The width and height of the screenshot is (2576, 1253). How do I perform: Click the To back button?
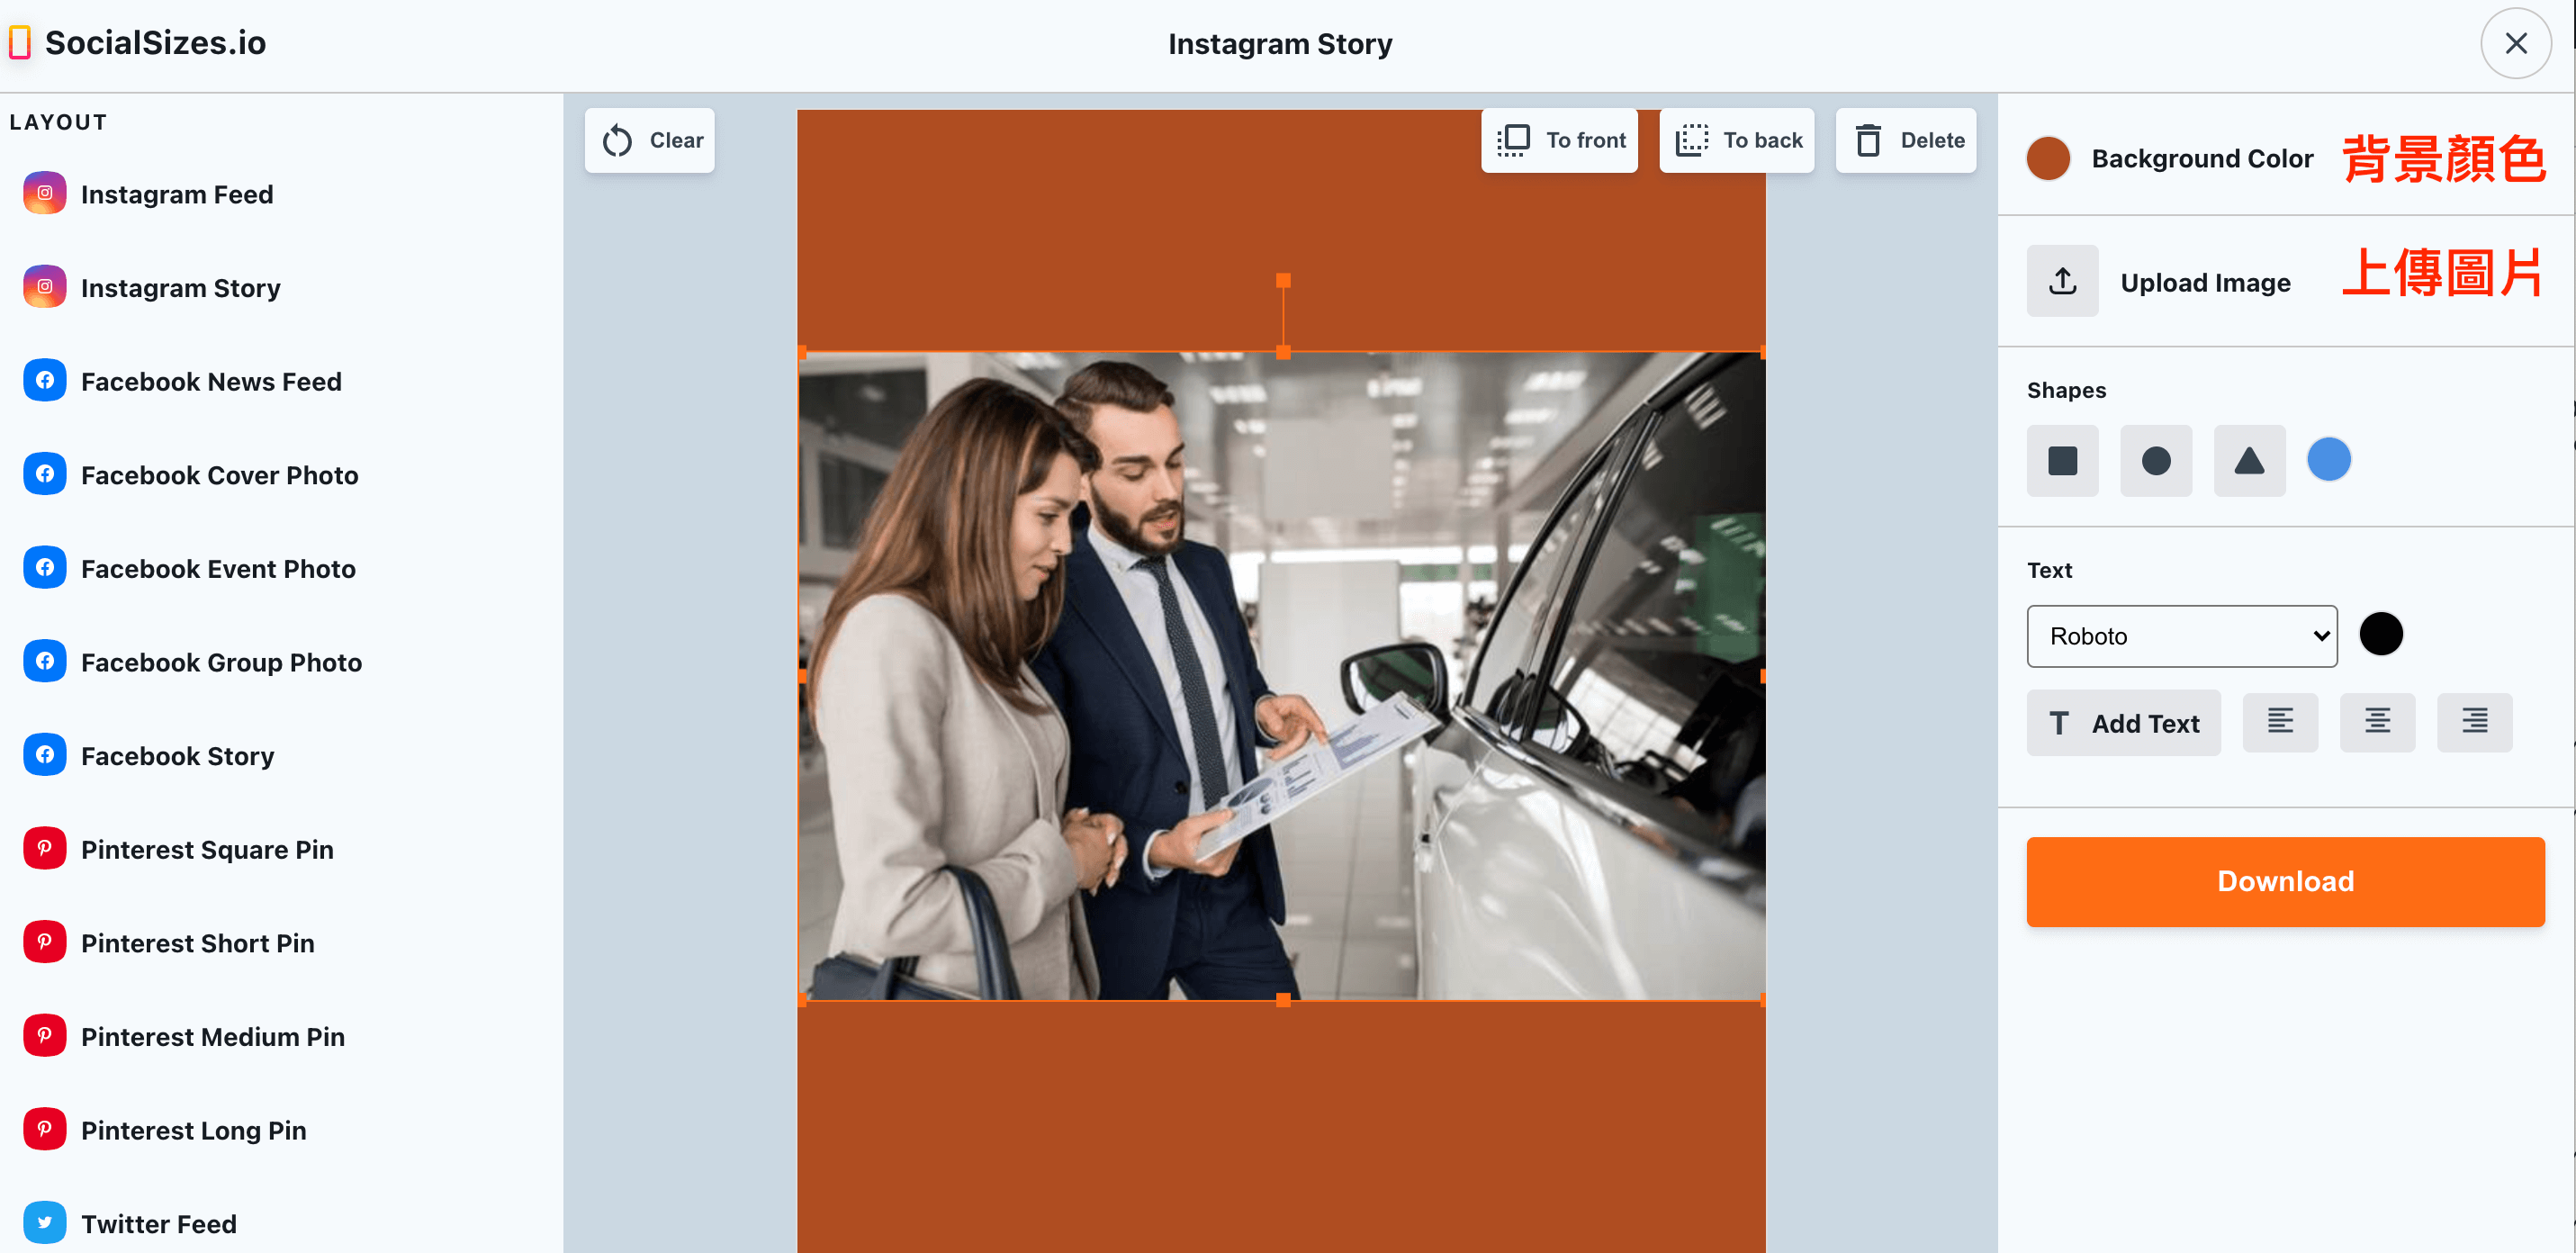point(1734,140)
